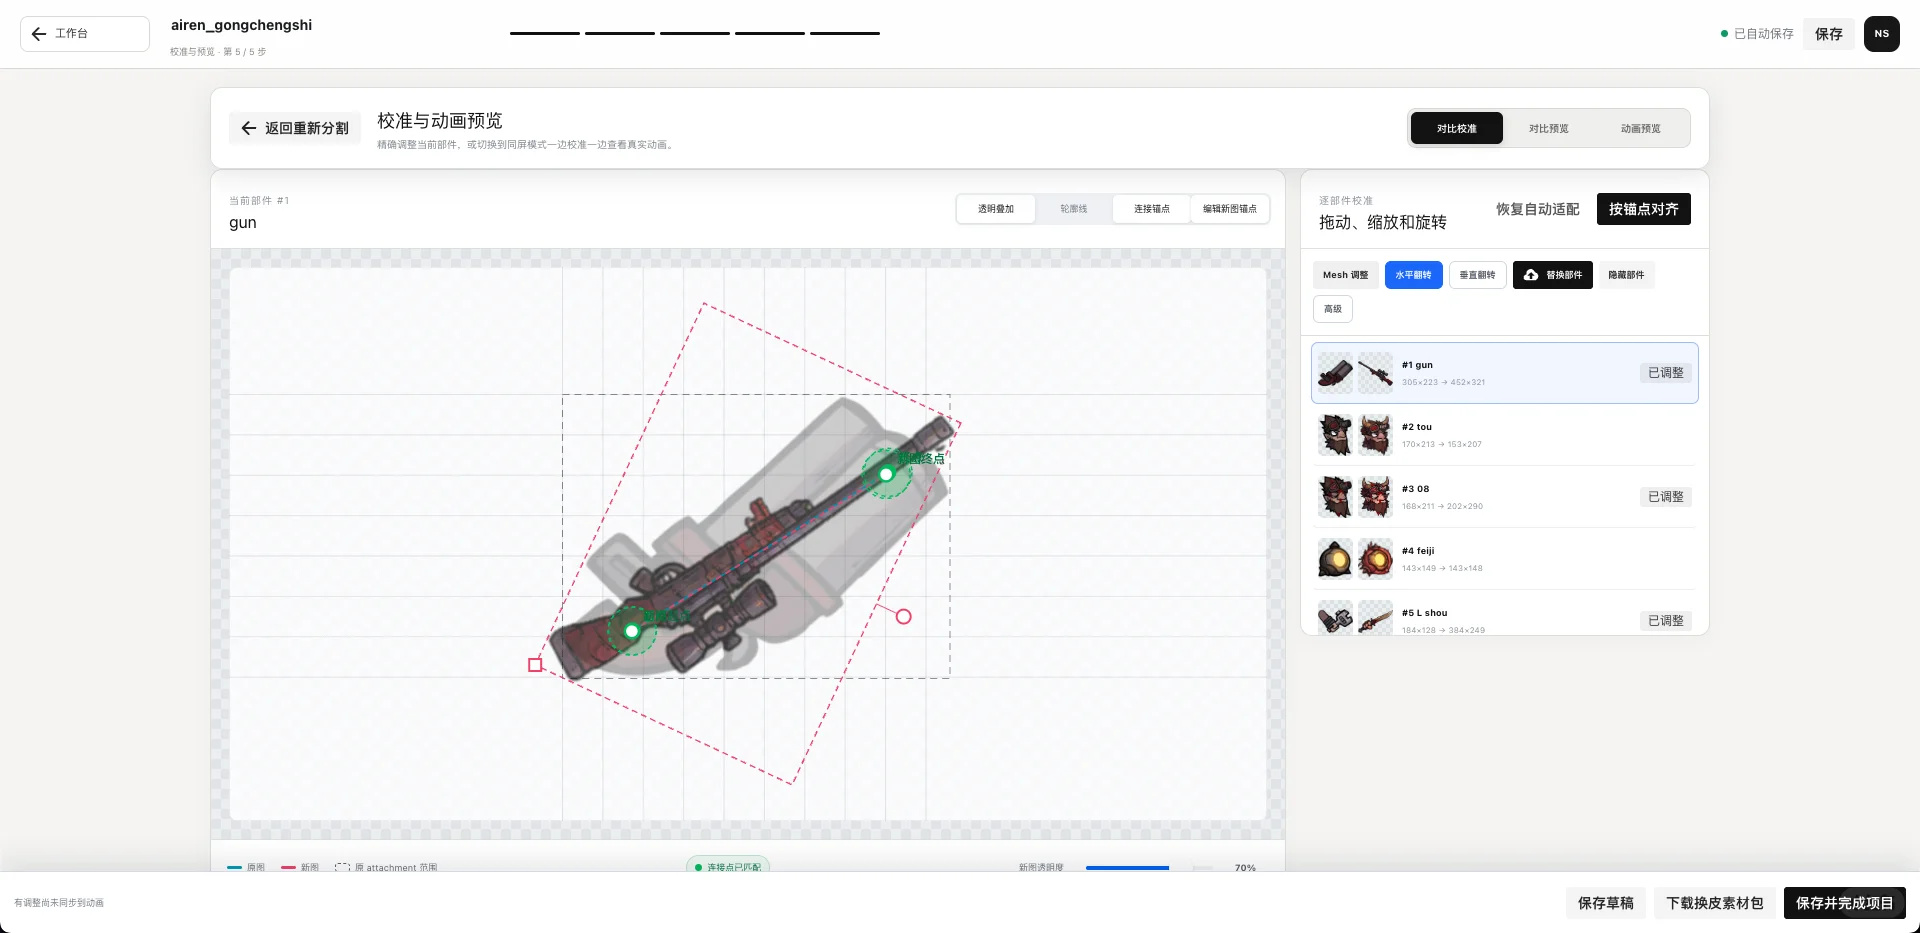
Task: Click the original wrench thumbnail in row #5 L shou
Action: (x=1335, y=618)
